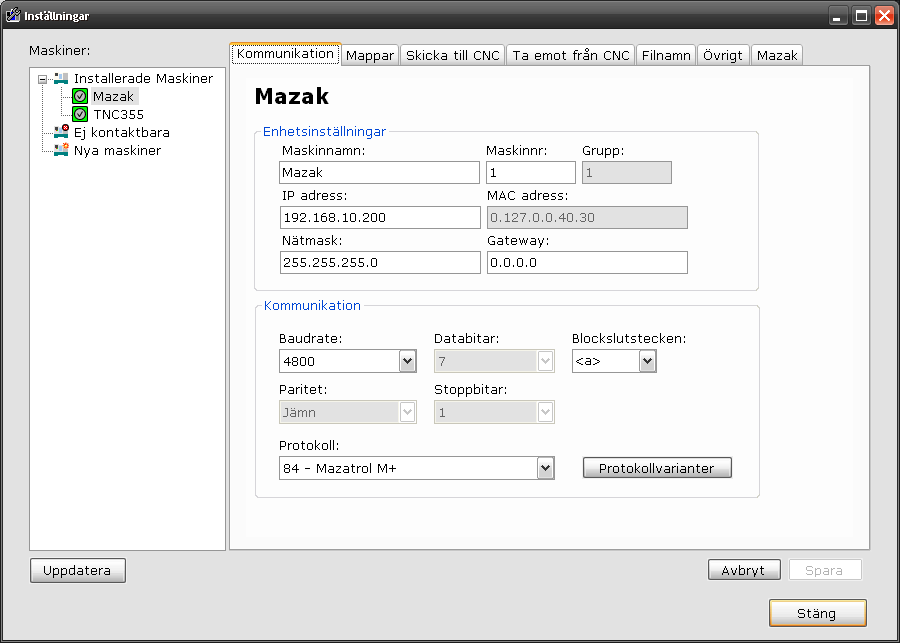Viewport: 900px width, 643px height.
Task: Maximize the Inställningar window
Action: click(x=861, y=16)
